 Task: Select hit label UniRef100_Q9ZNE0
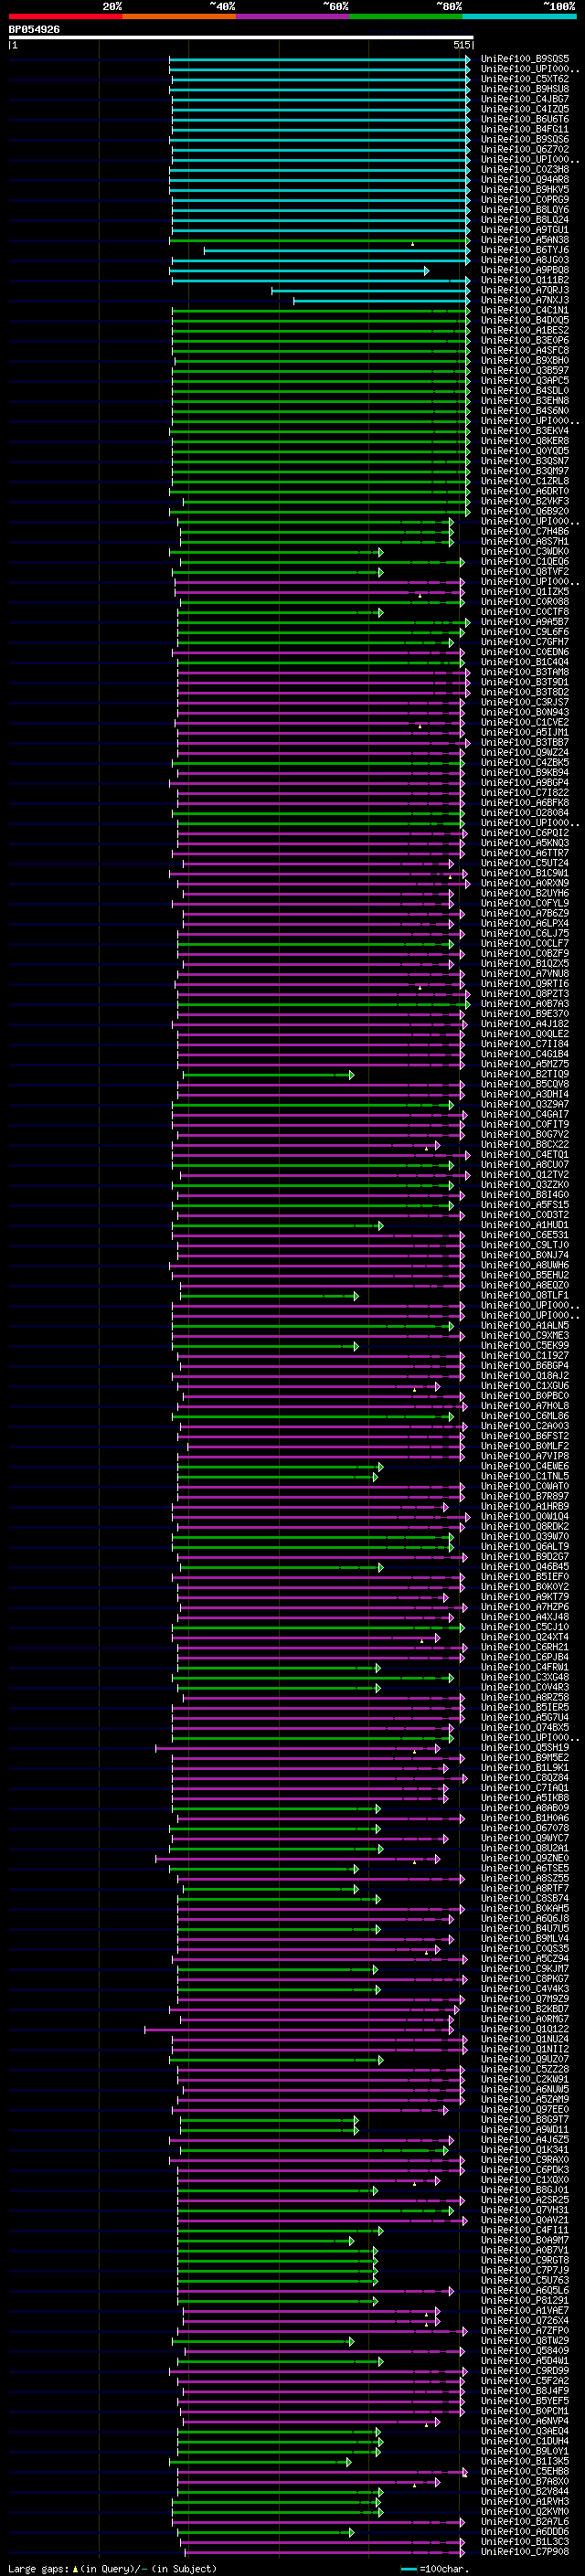[x=525, y=1859]
